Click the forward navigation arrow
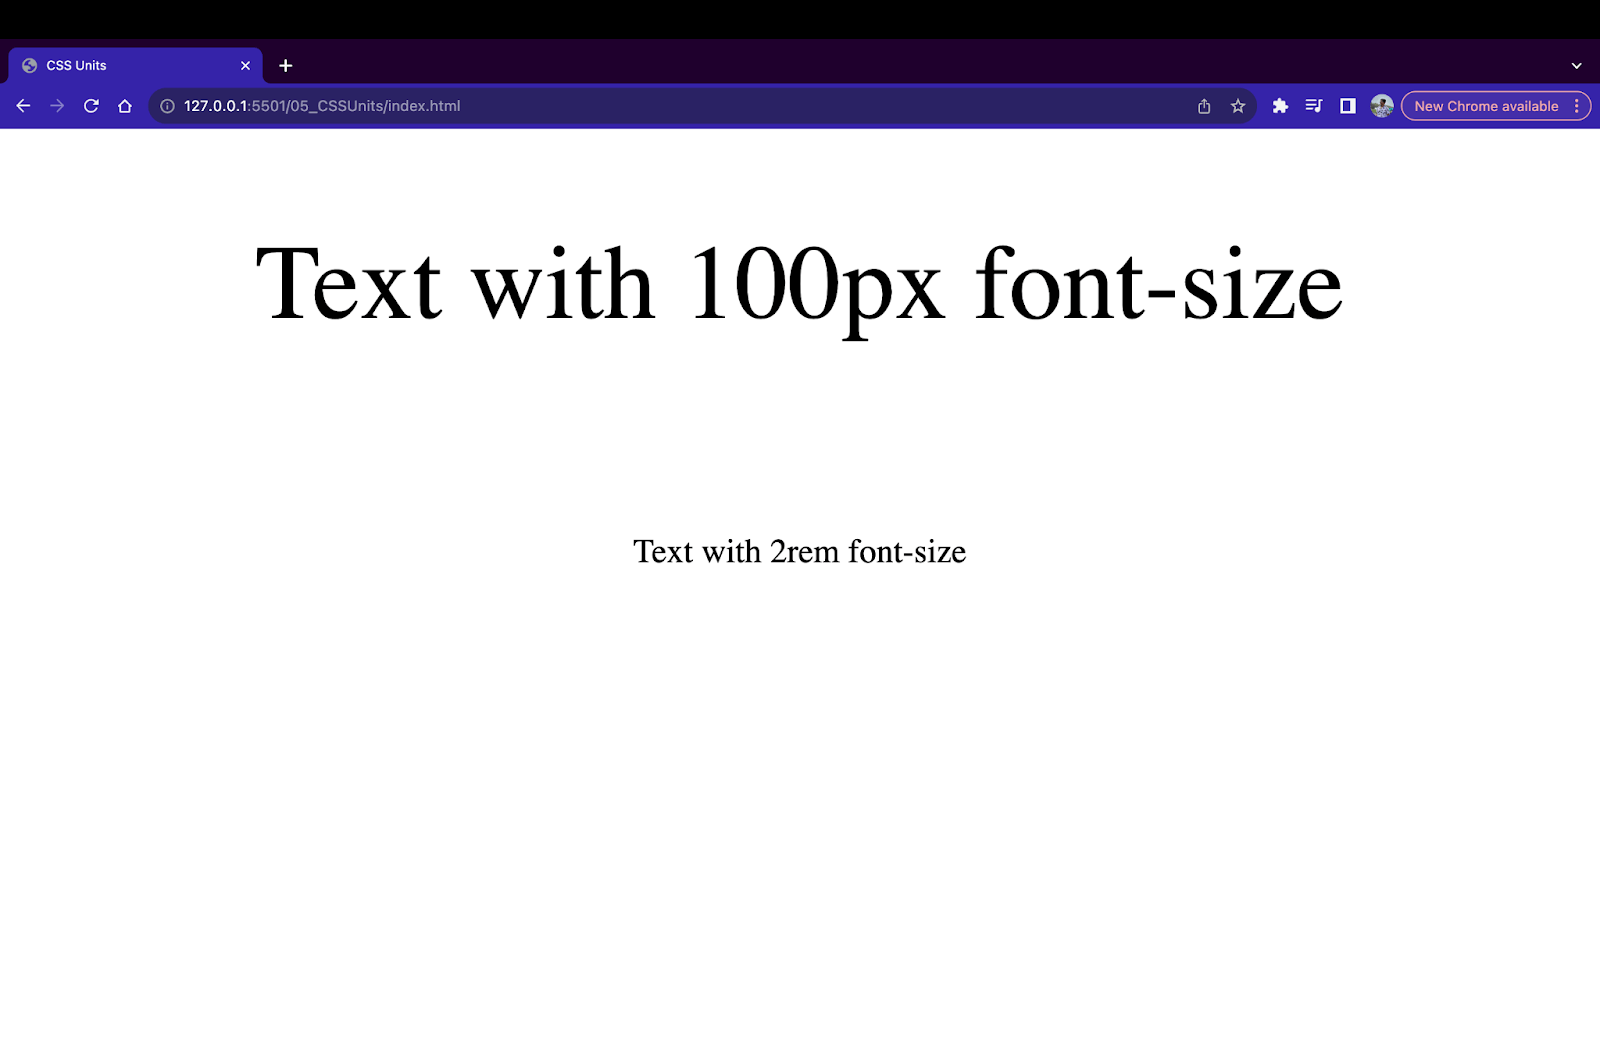This screenshot has width=1600, height=1039. coord(57,105)
